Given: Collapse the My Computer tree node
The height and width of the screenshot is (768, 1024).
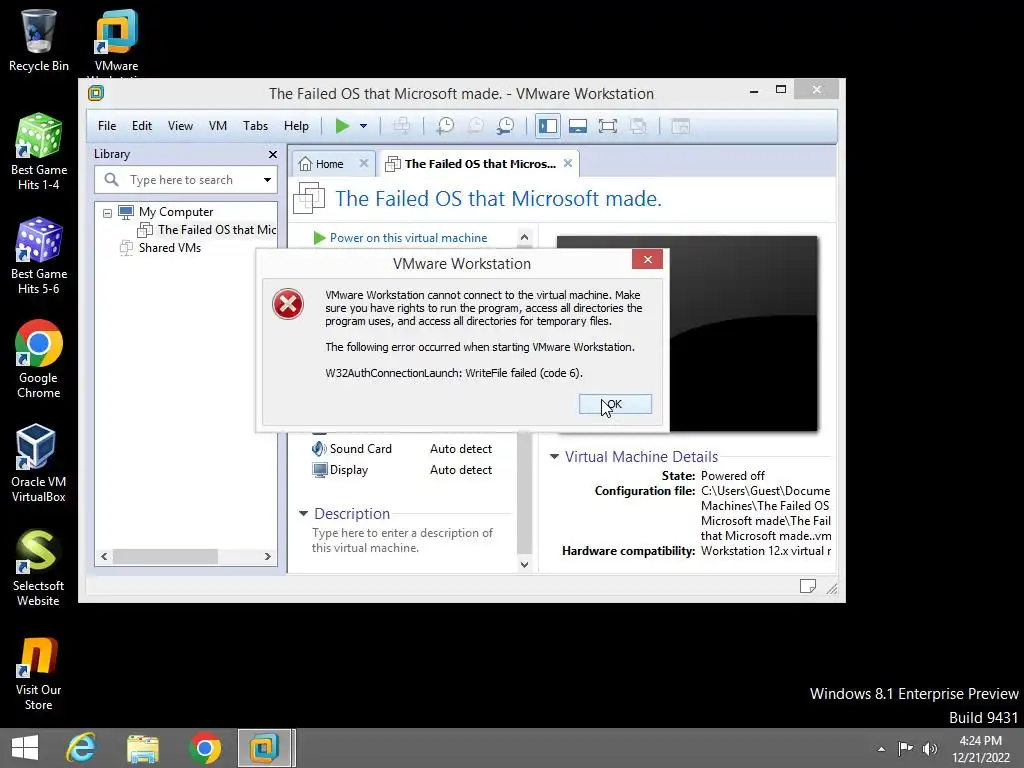Looking at the screenshot, I should (x=107, y=213).
